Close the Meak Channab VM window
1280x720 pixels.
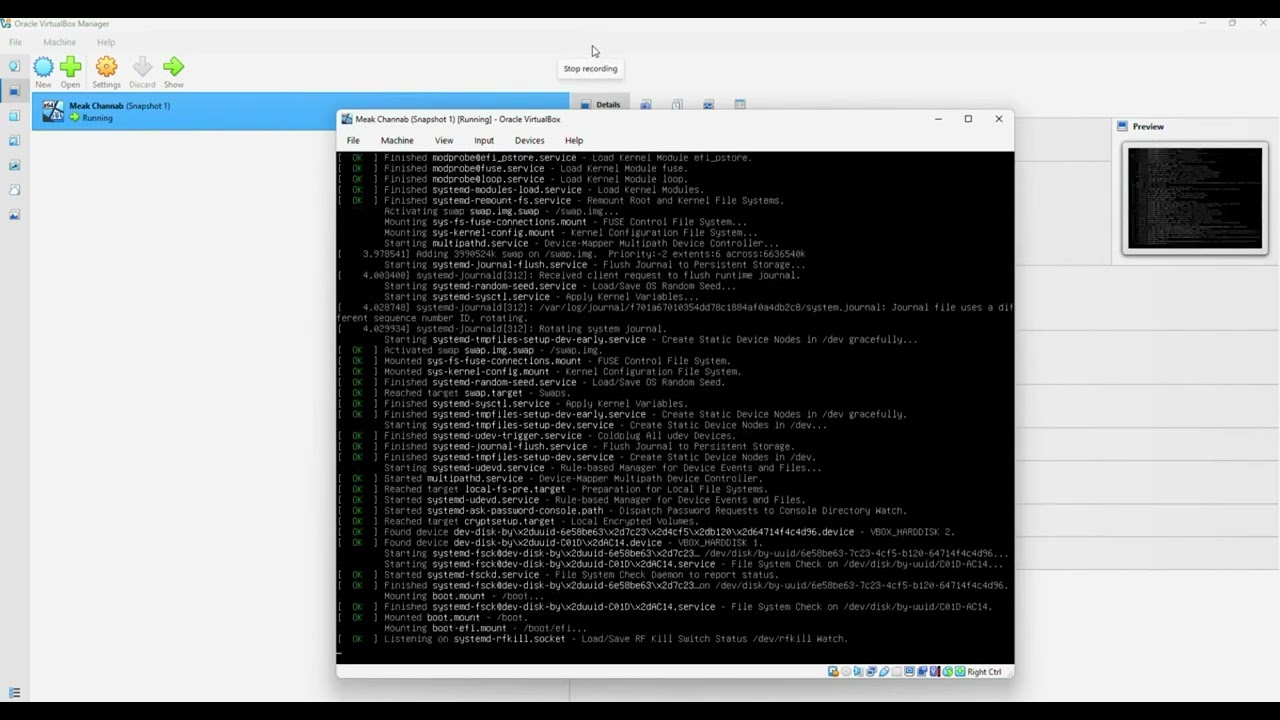[998, 119]
